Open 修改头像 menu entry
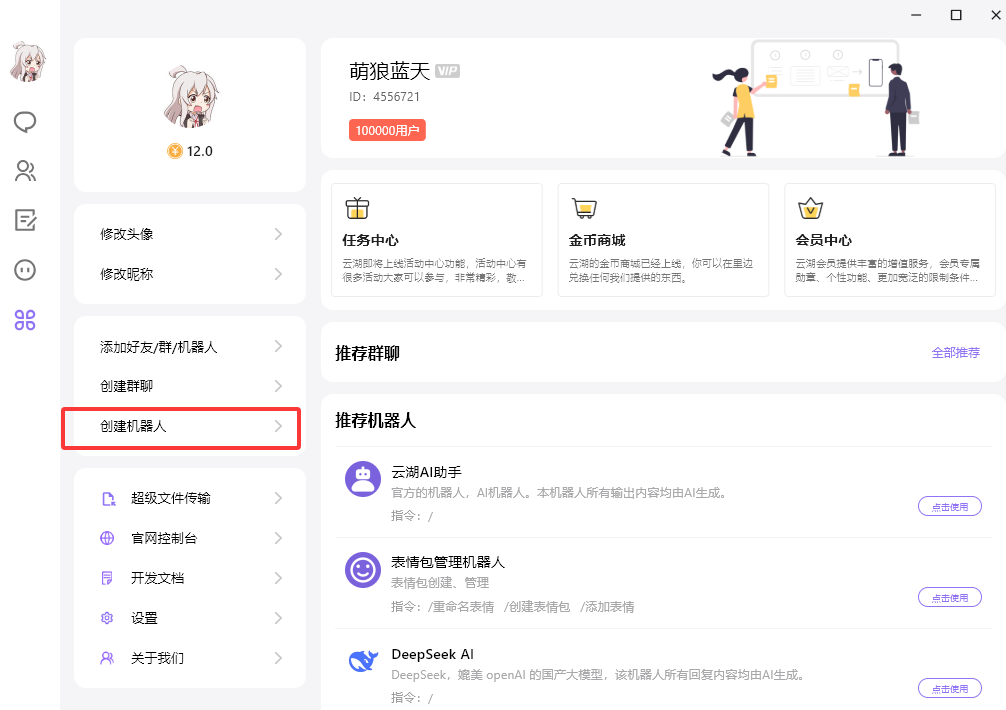This screenshot has height=710, width=1006. (x=190, y=234)
